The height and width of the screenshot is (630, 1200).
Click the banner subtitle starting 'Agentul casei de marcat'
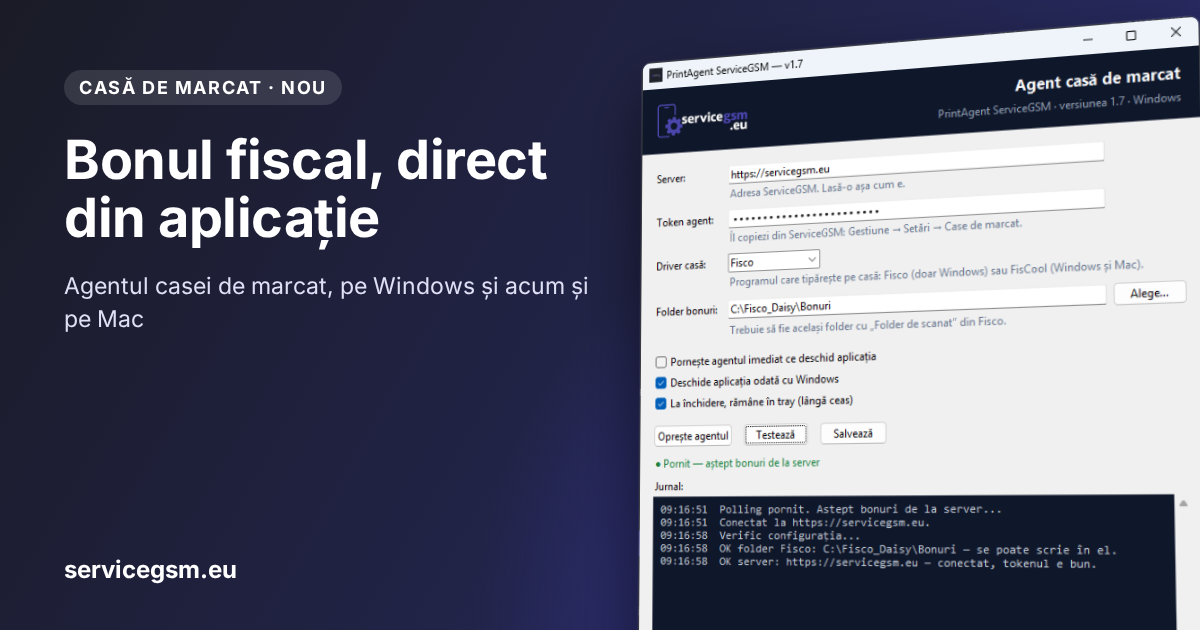[326, 303]
